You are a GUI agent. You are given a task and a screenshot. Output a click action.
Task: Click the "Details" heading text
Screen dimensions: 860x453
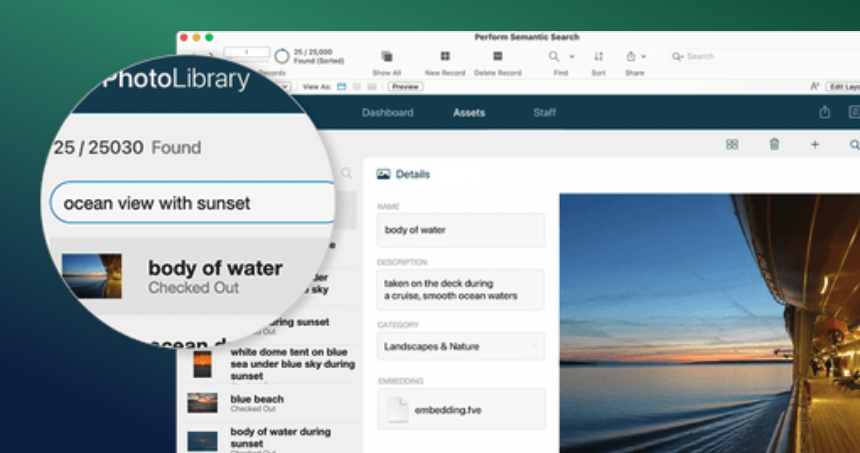(413, 174)
